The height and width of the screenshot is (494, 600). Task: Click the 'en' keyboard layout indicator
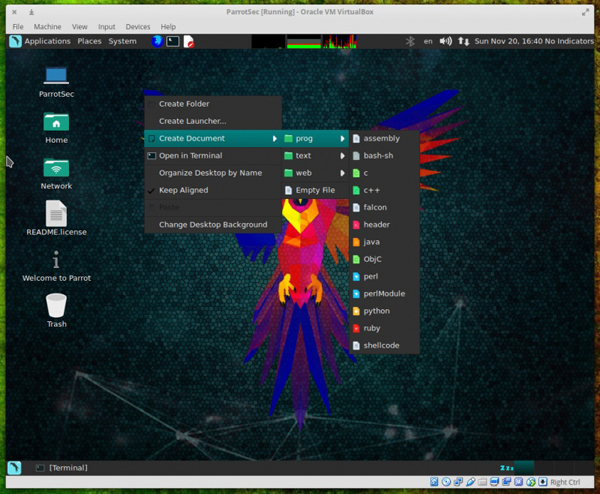pyautogui.click(x=428, y=41)
